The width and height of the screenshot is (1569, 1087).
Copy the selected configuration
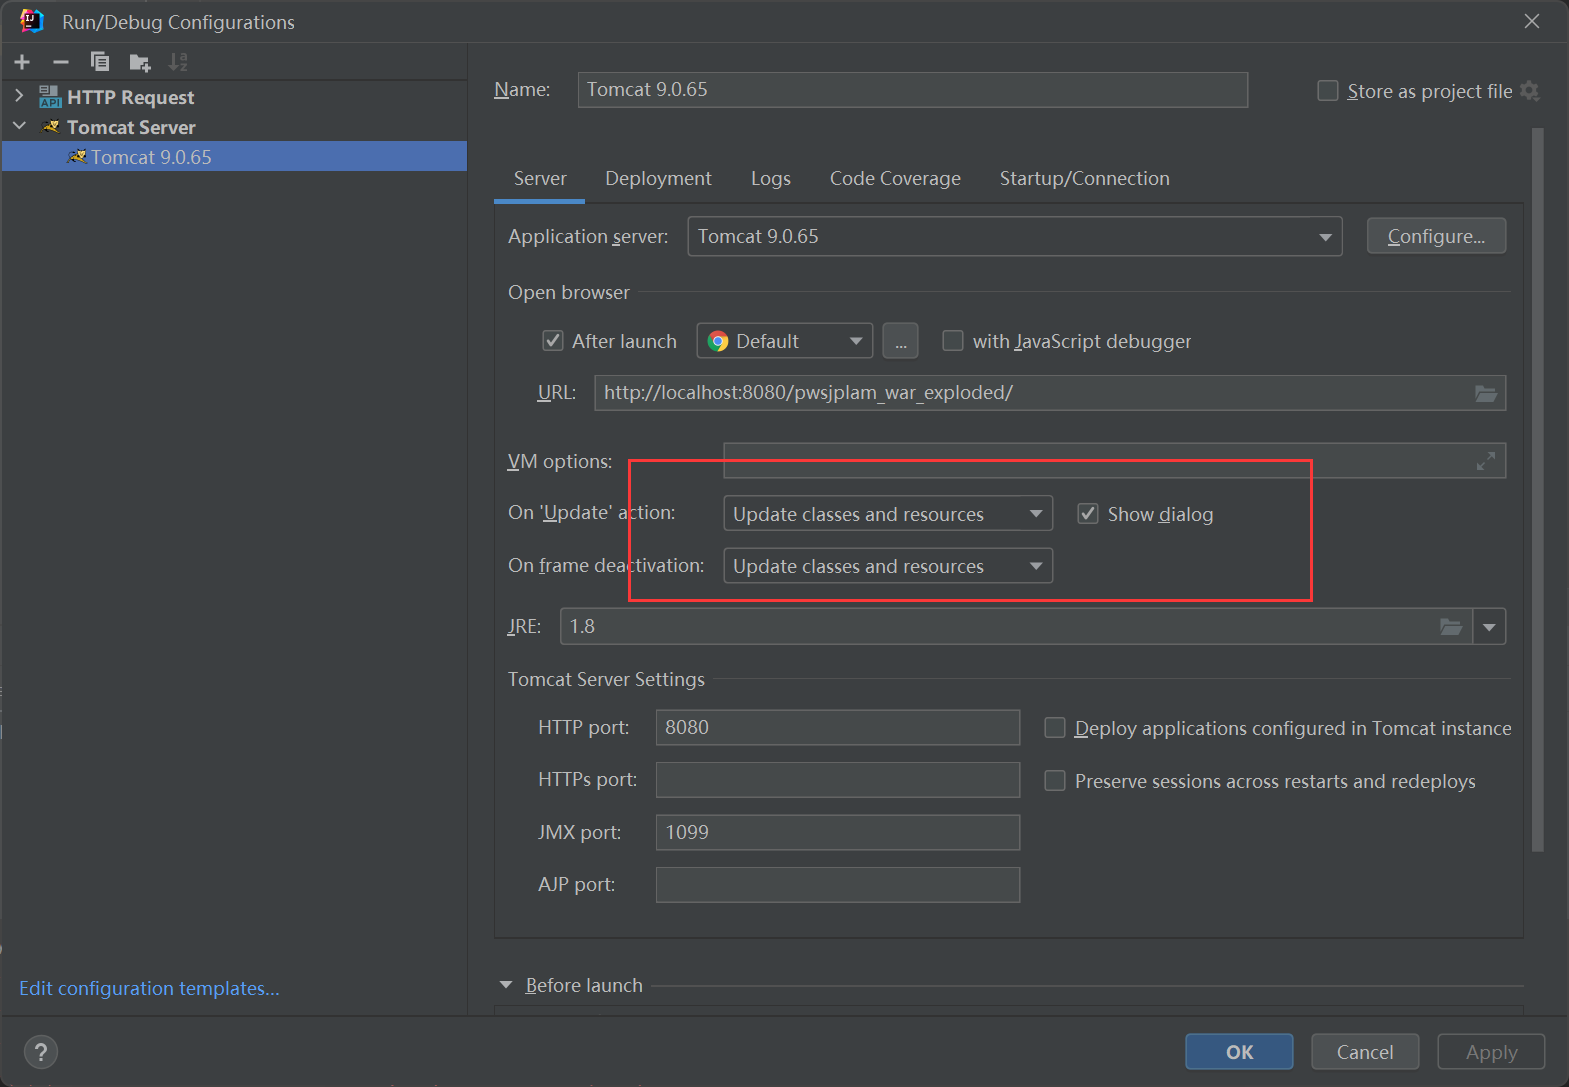[x=100, y=62]
